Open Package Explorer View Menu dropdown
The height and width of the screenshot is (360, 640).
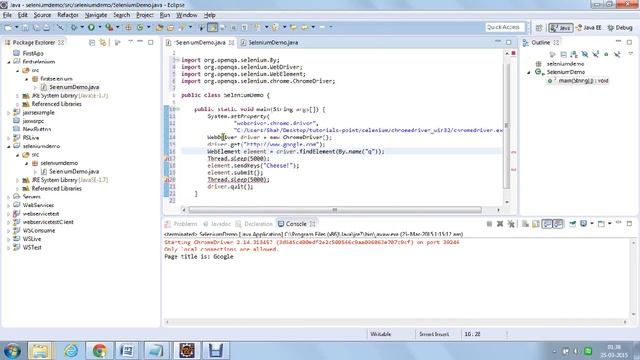[x=131, y=42]
